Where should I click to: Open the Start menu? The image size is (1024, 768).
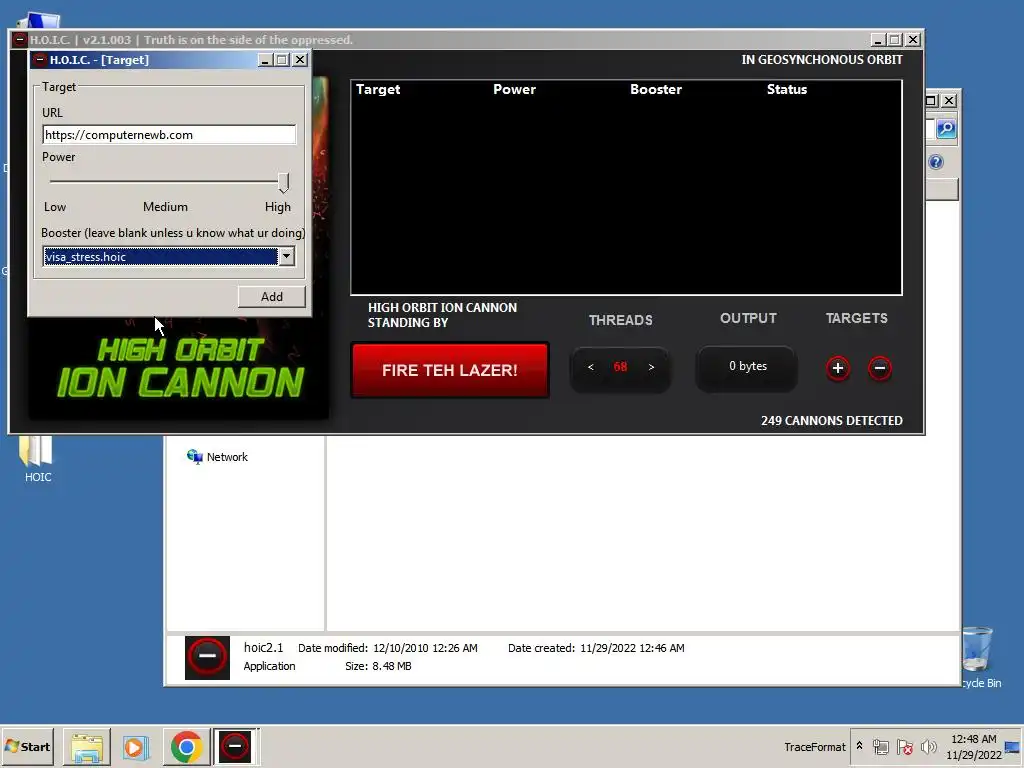coord(28,746)
